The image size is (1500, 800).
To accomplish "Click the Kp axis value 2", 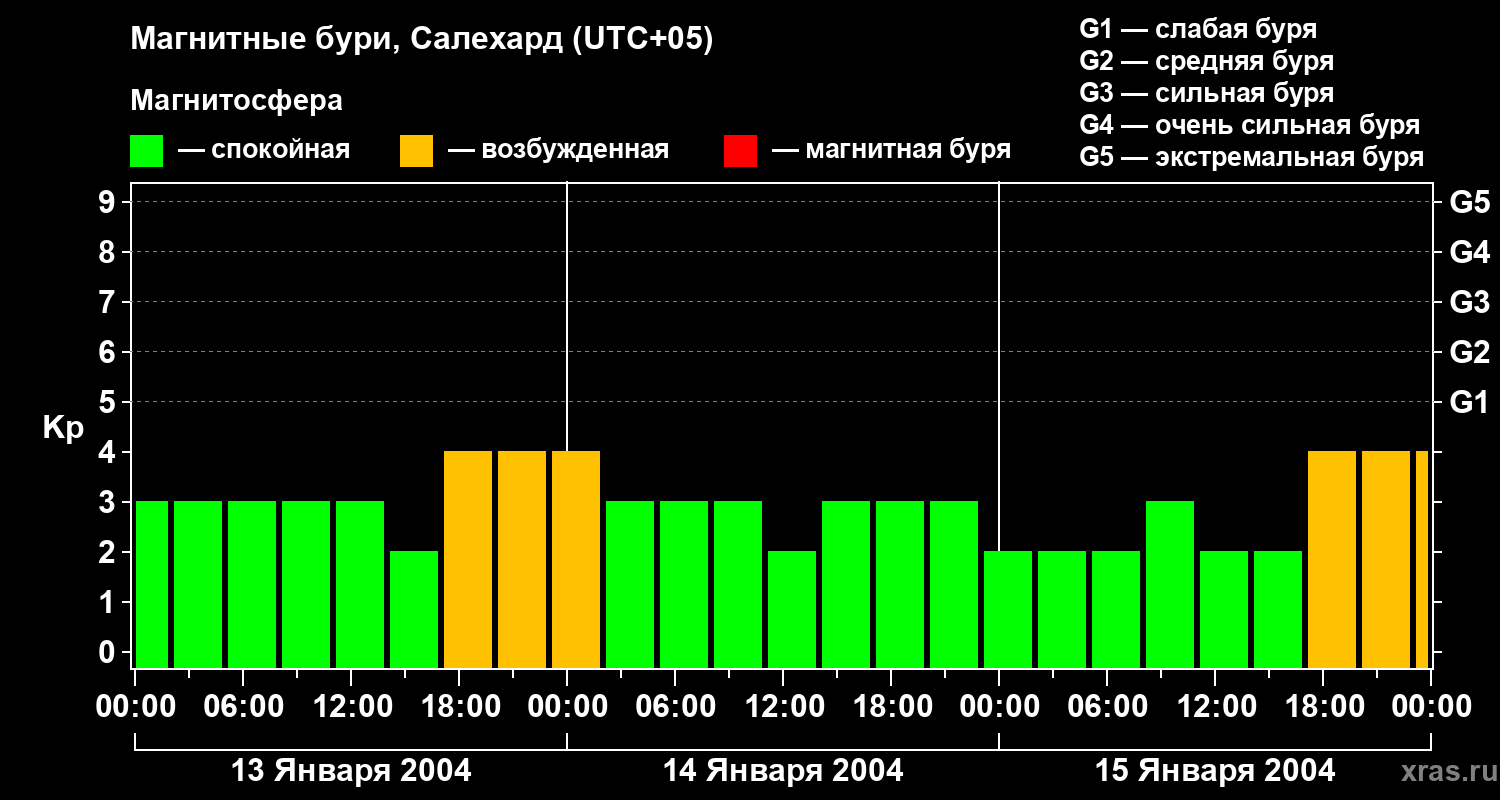I will coord(109,552).
